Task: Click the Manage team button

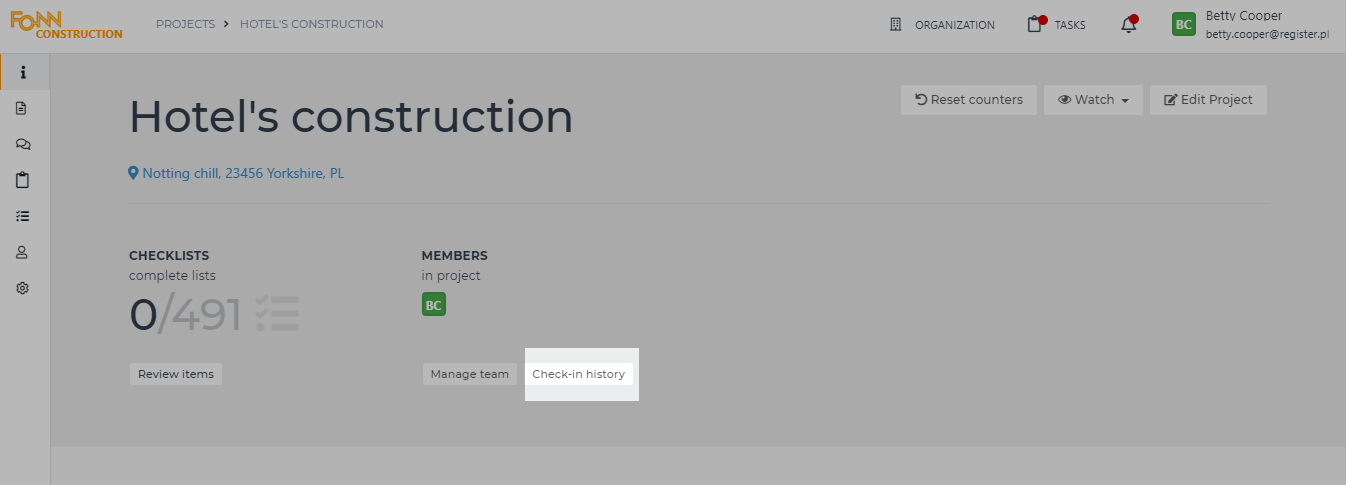Action: (x=469, y=374)
